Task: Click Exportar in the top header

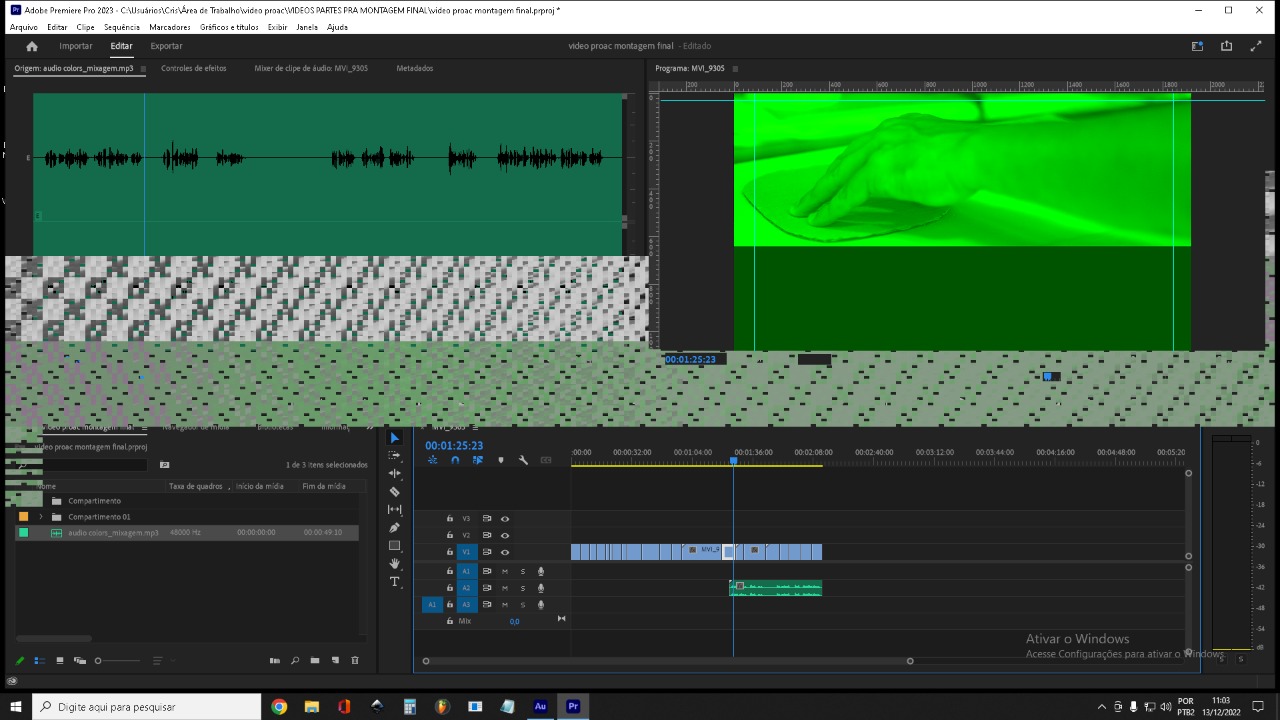Action: point(166,45)
